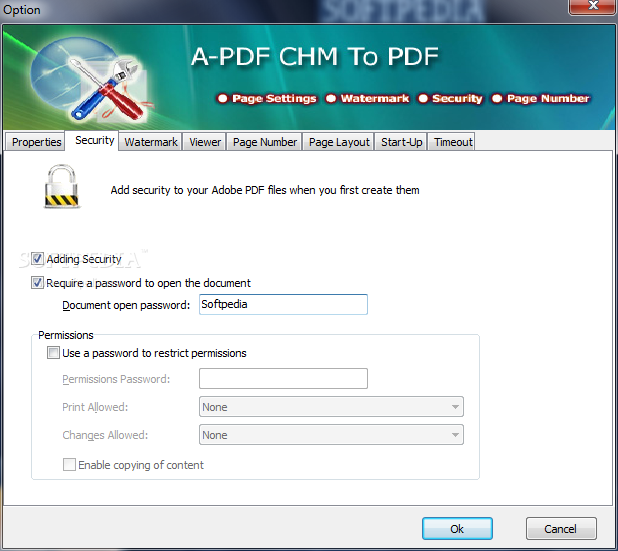Click the padlock security icon
The height and width of the screenshot is (551, 618).
pos(61,186)
